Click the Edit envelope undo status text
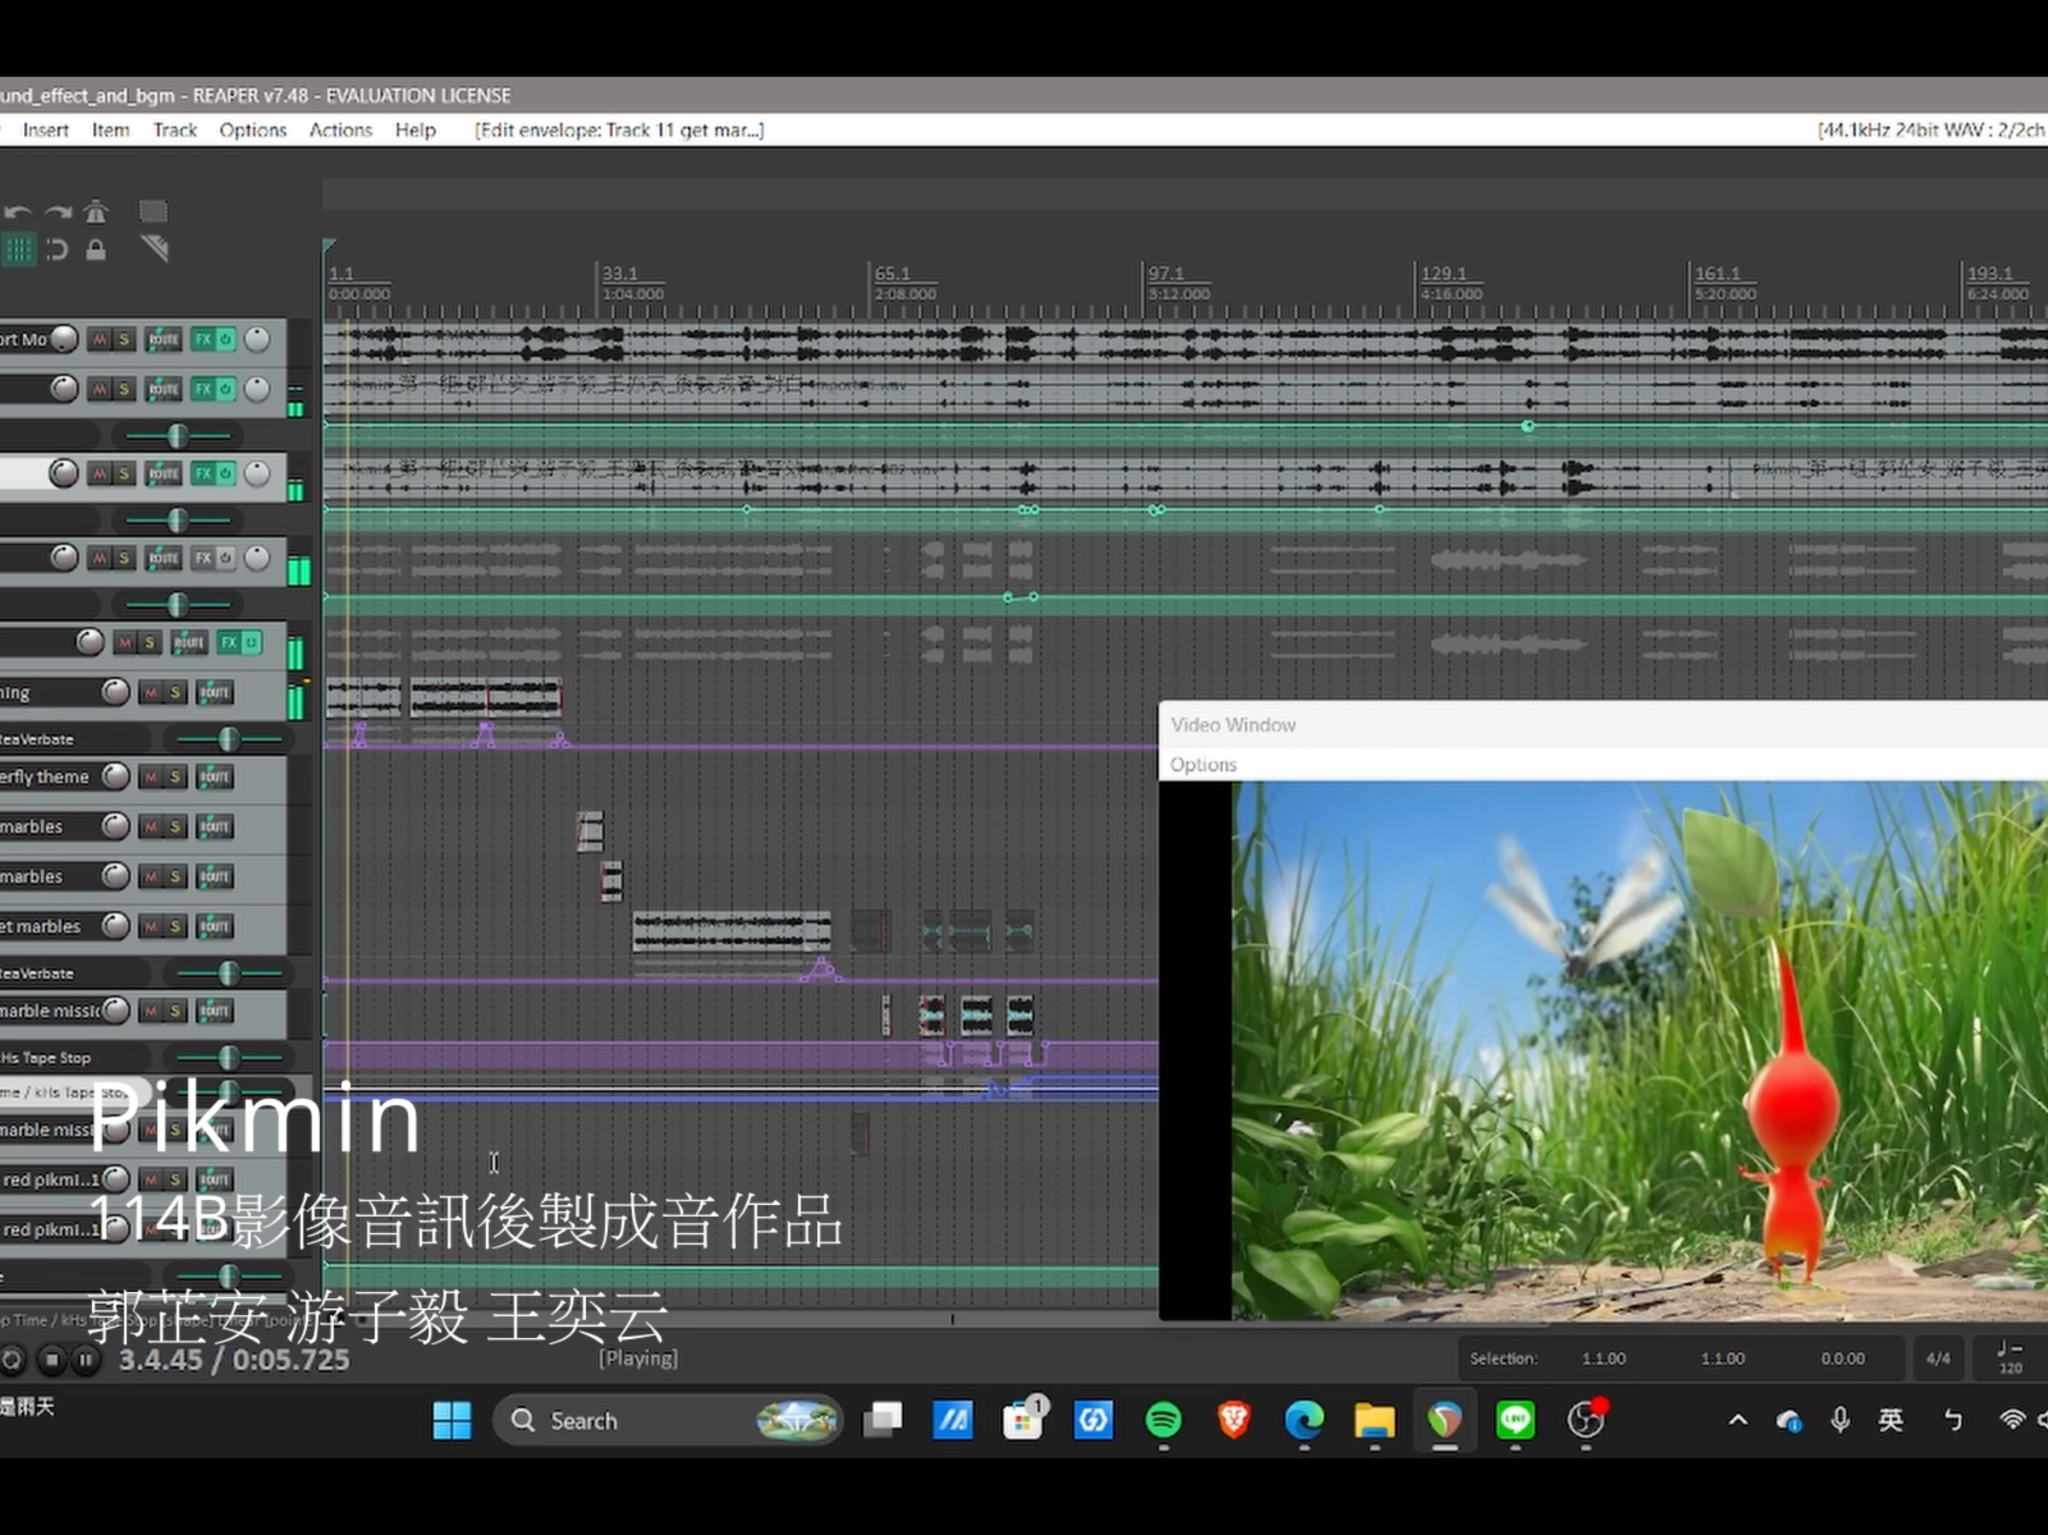Screen dimensions: 2048x1535 (x=620, y=130)
